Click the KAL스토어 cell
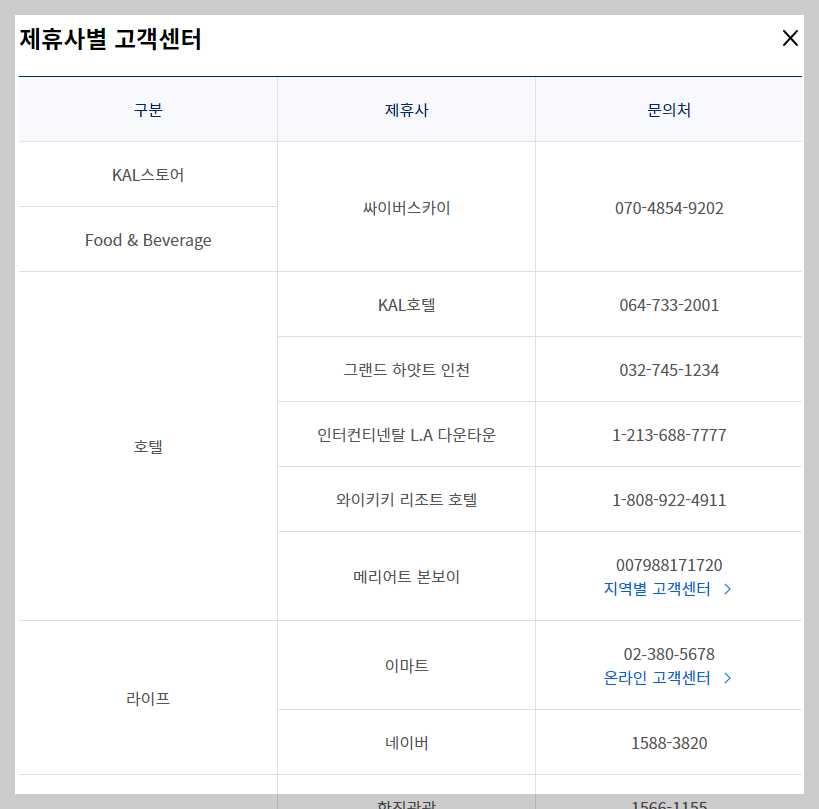This screenshot has height=809, width=819. [x=148, y=174]
